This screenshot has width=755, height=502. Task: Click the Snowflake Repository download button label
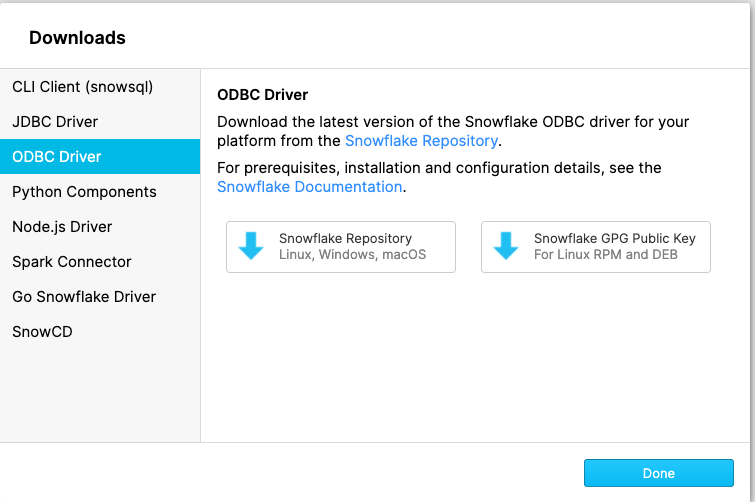point(345,239)
